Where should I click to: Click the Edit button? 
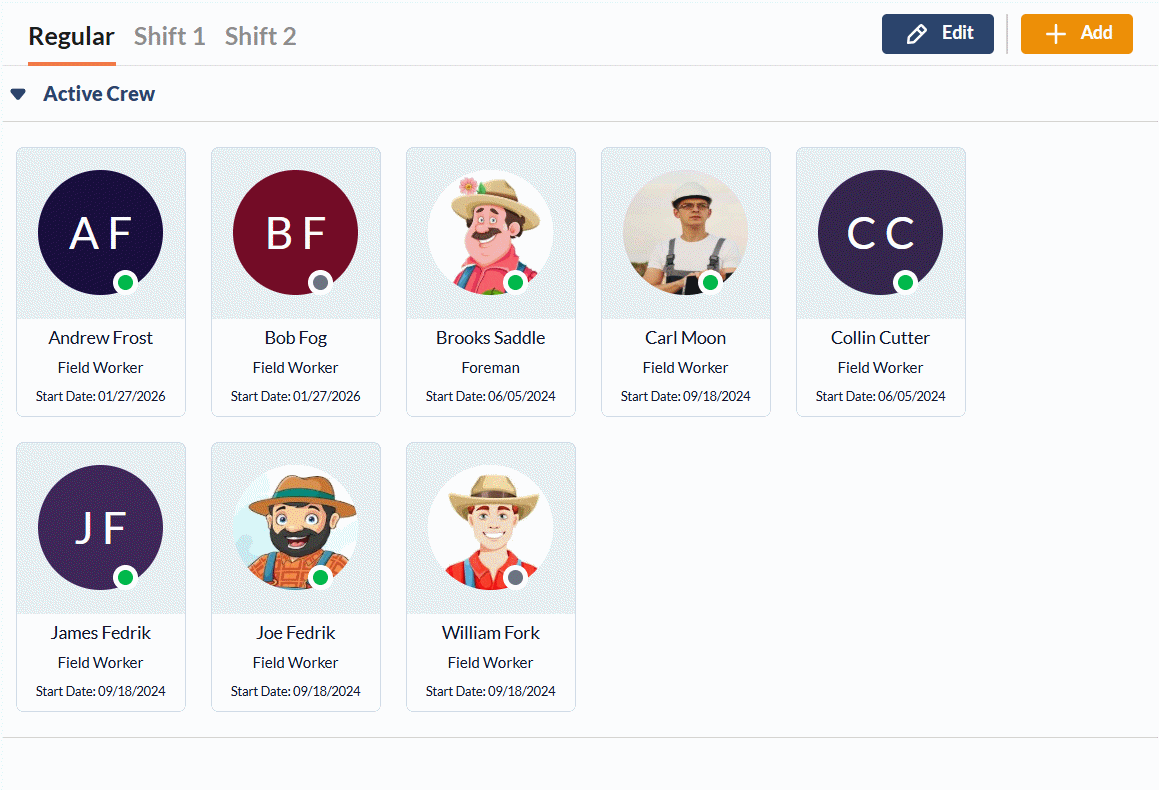937,34
